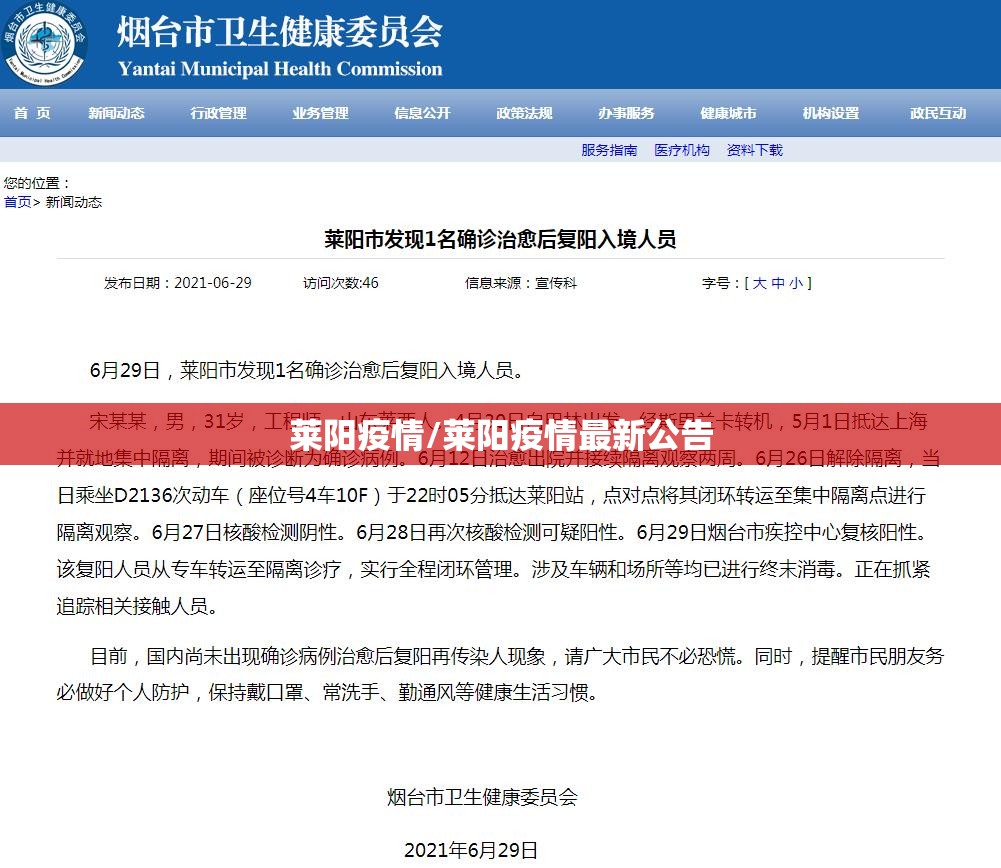This screenshot has height=868, width=1001.
Task: Click the 访问次数:46 counter text
Action: click(x=340, y=283)
